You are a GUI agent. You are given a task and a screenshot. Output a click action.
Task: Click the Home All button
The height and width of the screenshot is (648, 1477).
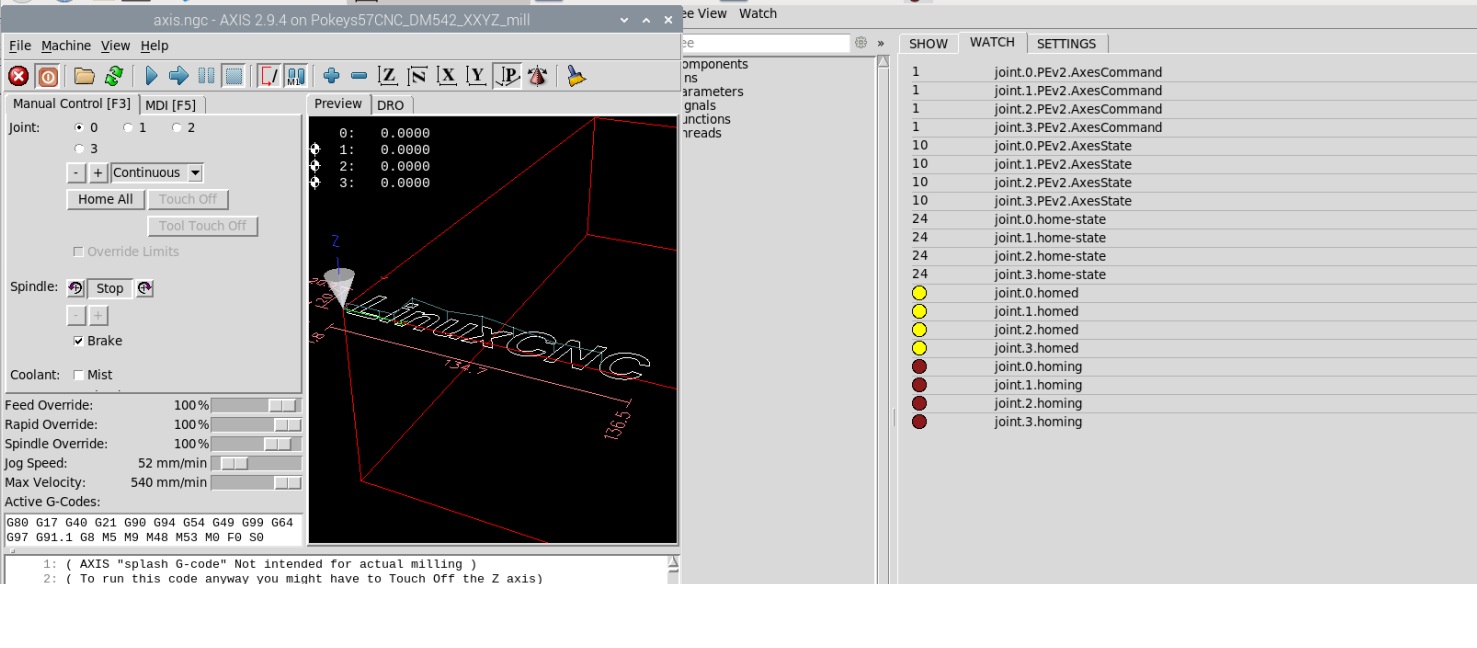click(x=105, y=200)
